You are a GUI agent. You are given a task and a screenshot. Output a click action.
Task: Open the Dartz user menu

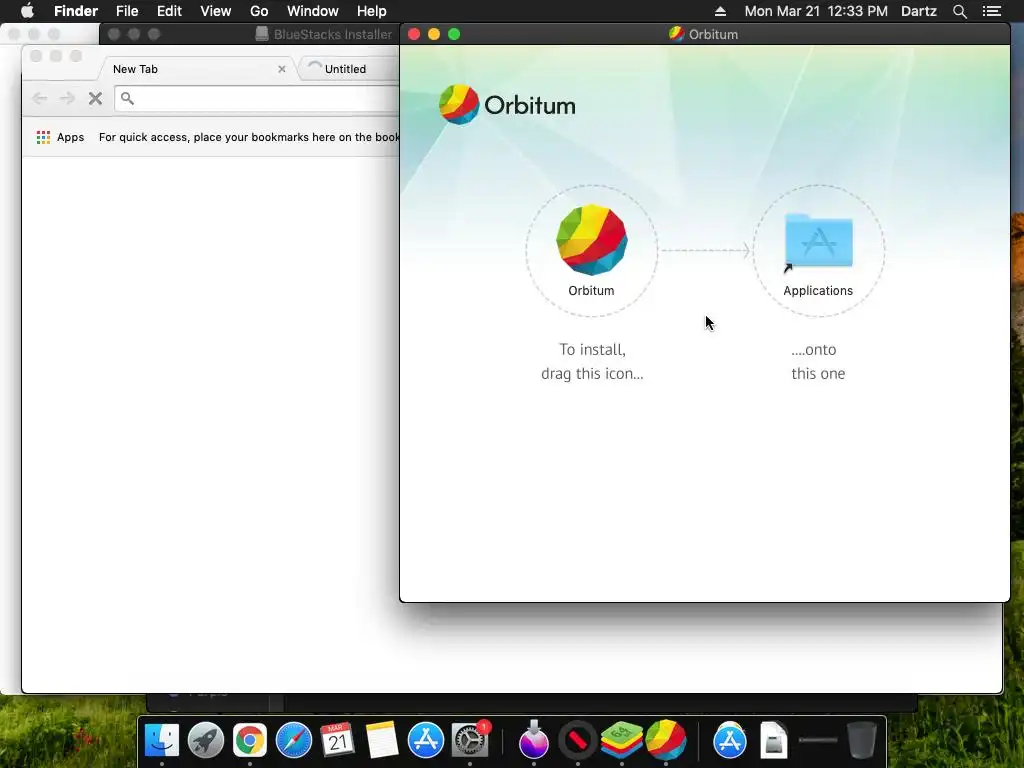click(919, 11)
